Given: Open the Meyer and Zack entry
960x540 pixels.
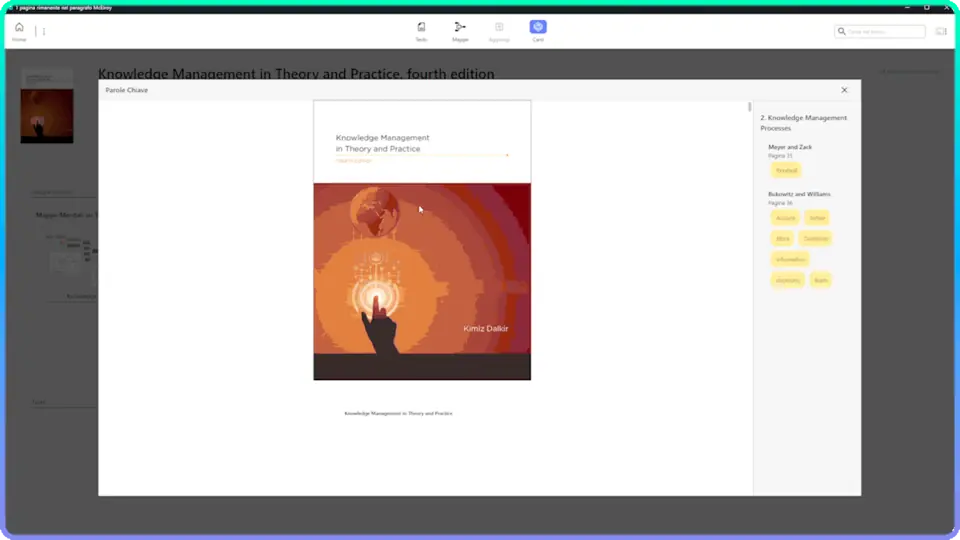Looking at the screenshot, I should [x=790, y=147].
